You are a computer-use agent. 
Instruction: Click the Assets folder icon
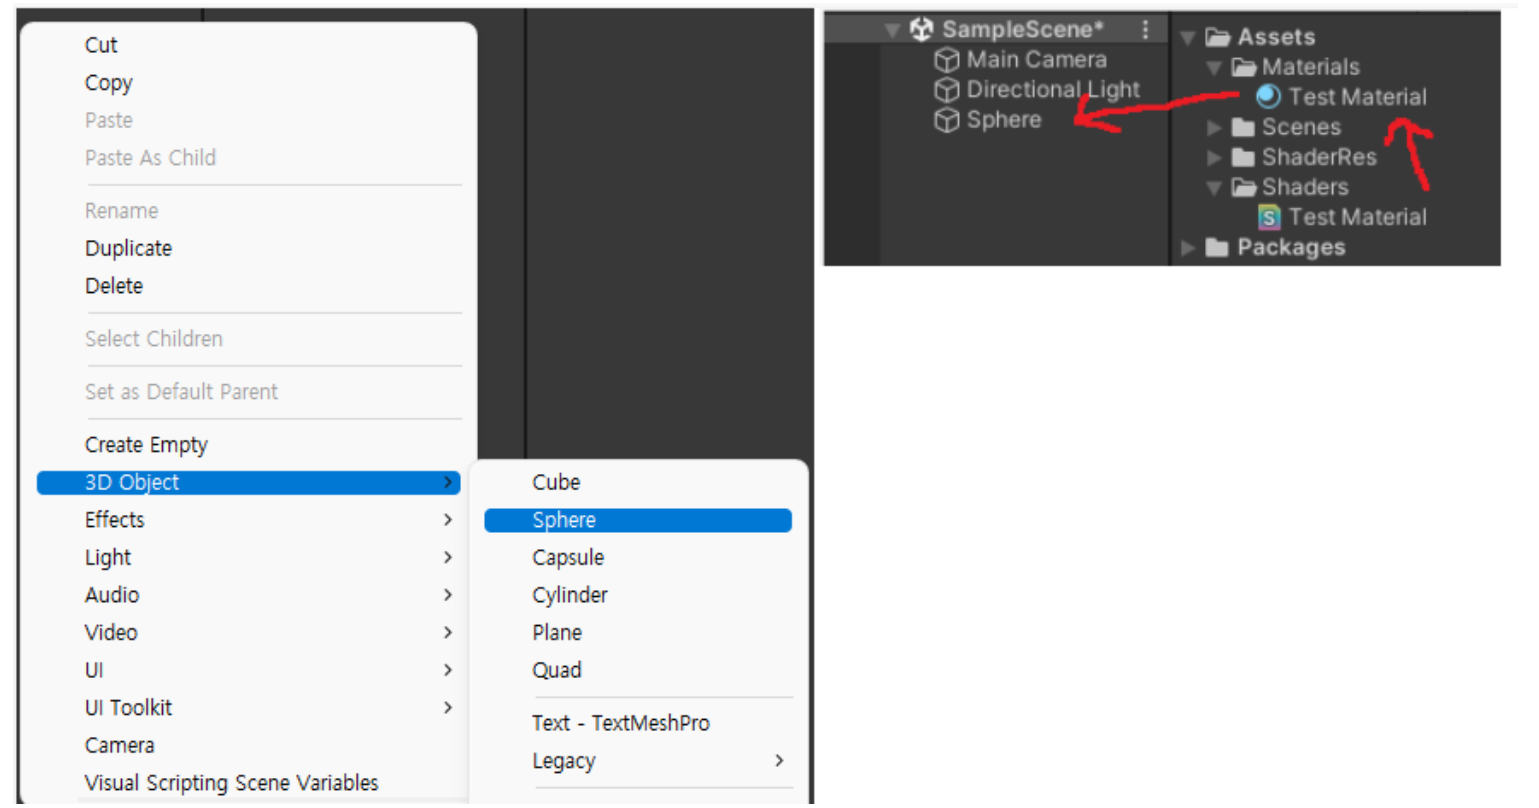[x=1217, y=37]
